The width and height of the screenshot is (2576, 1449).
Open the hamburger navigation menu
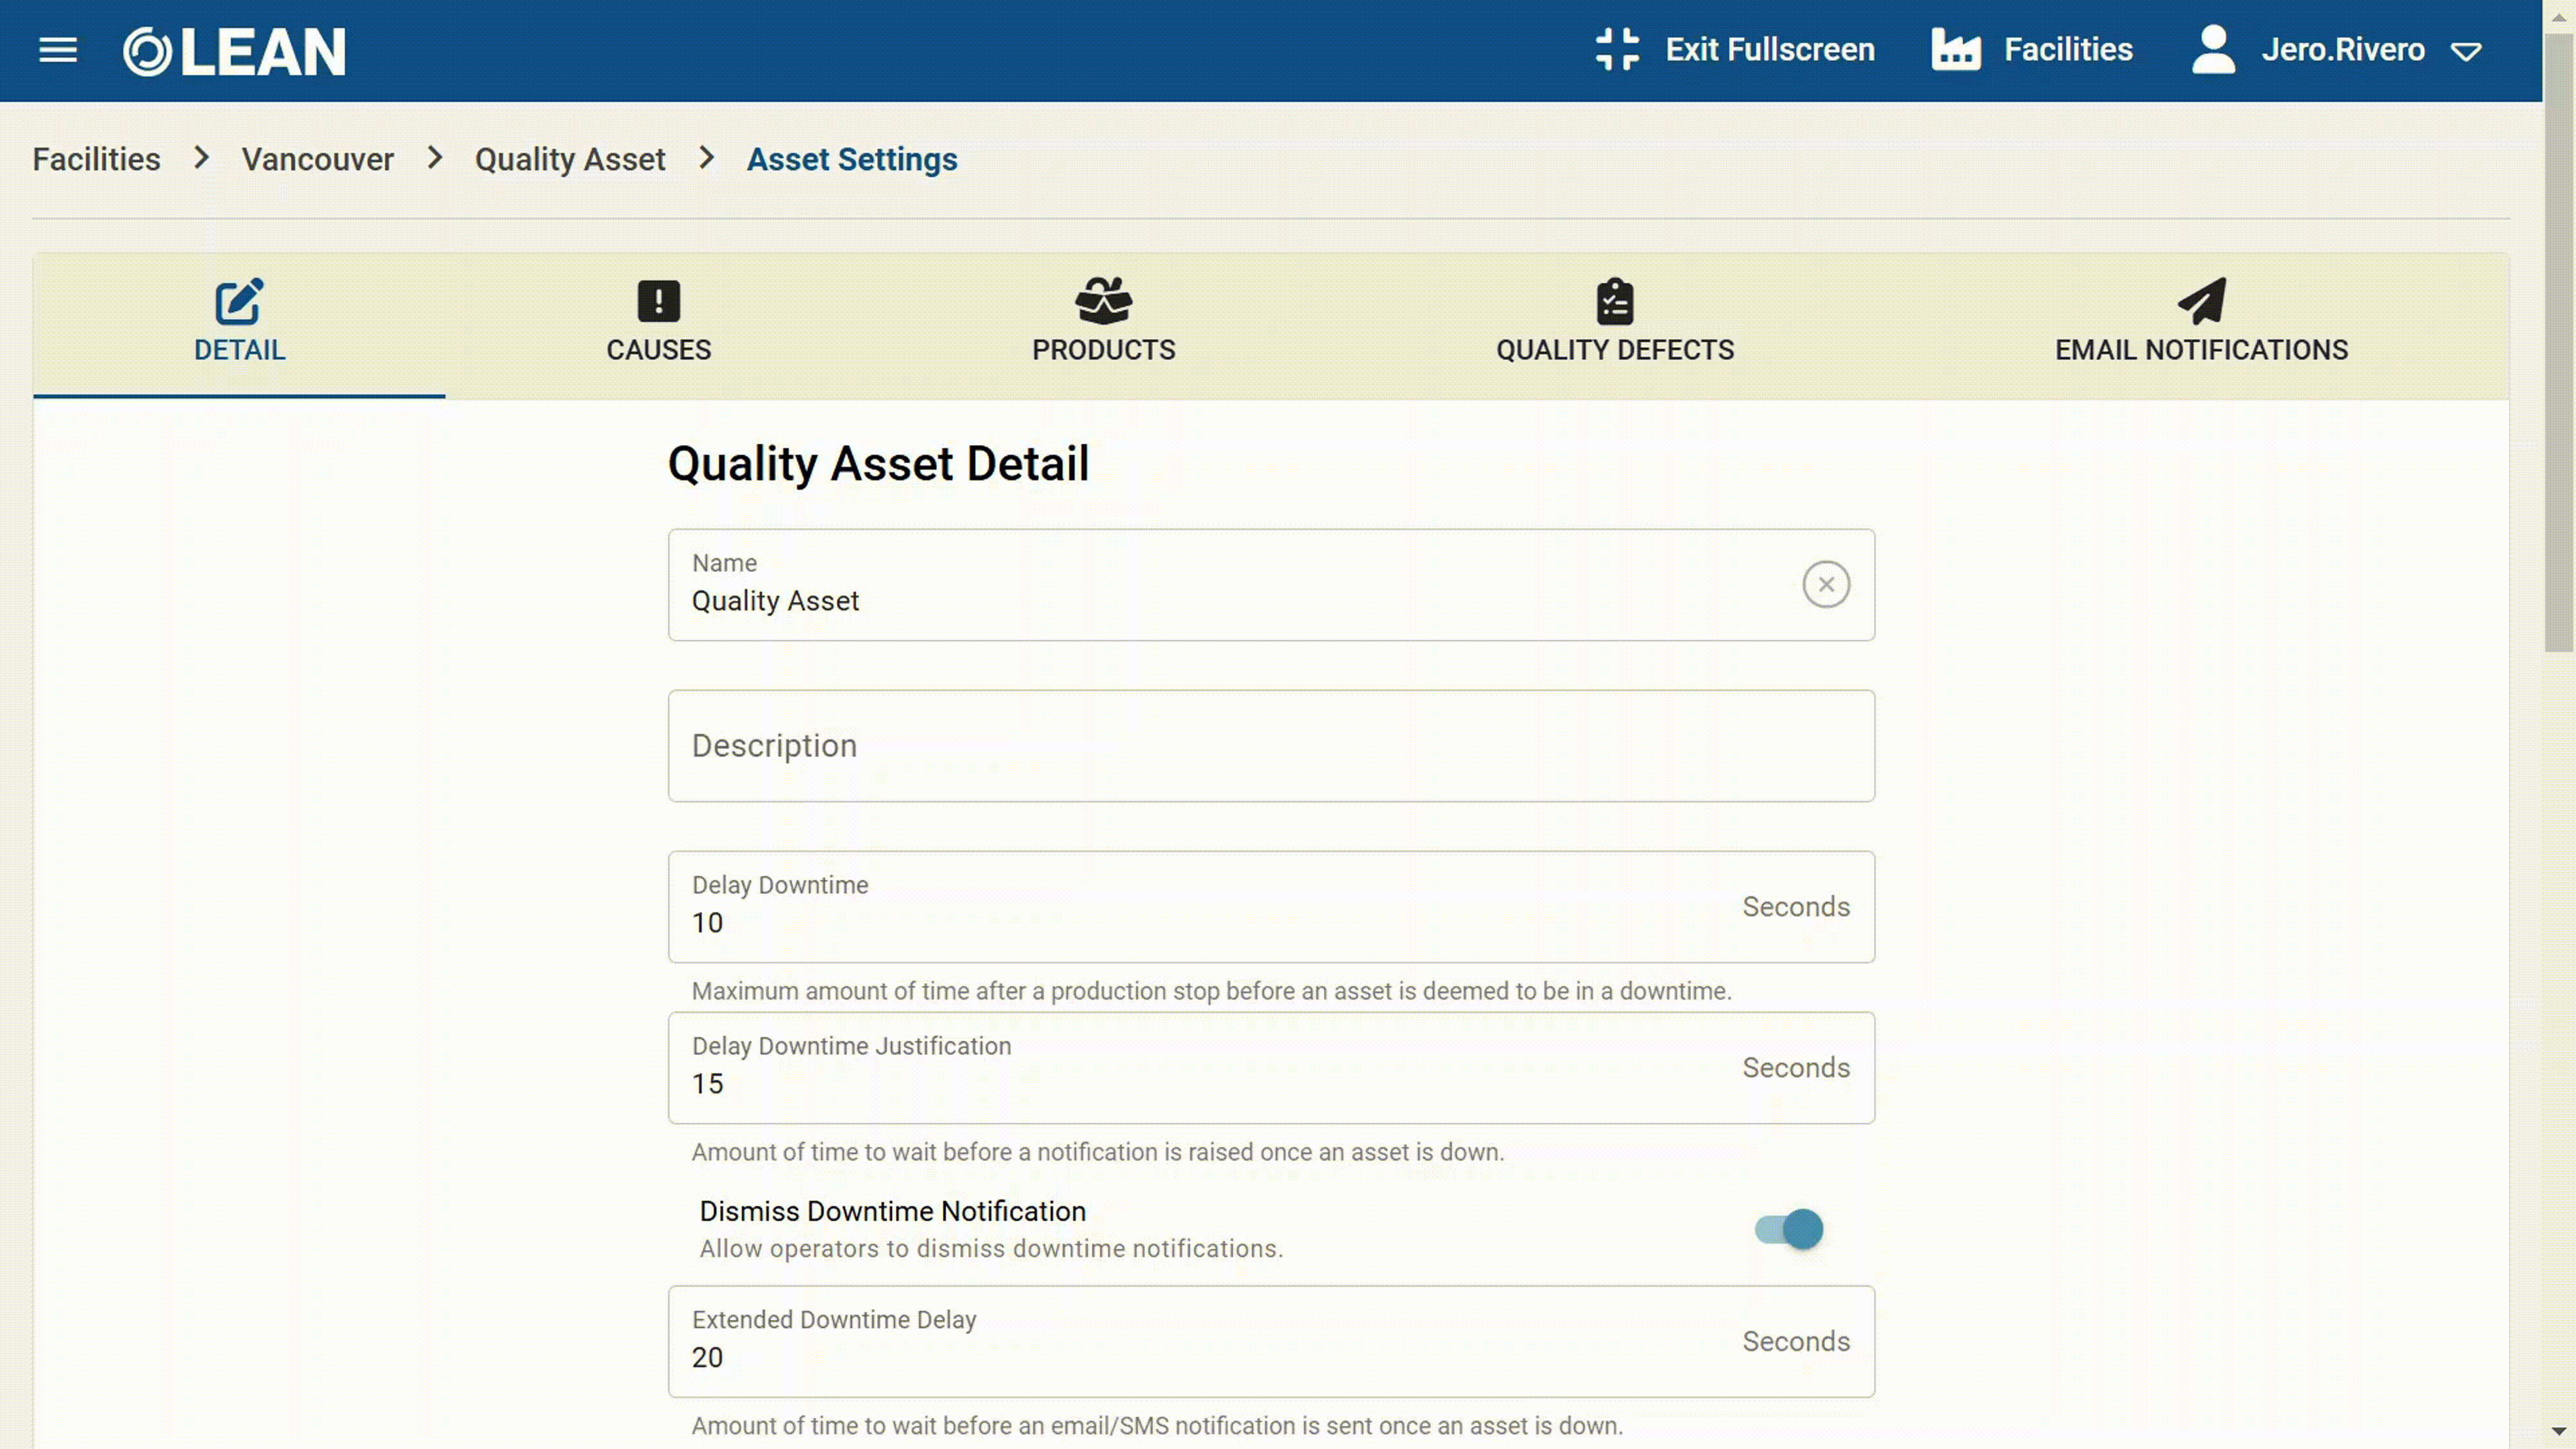(x=58, y=50)
